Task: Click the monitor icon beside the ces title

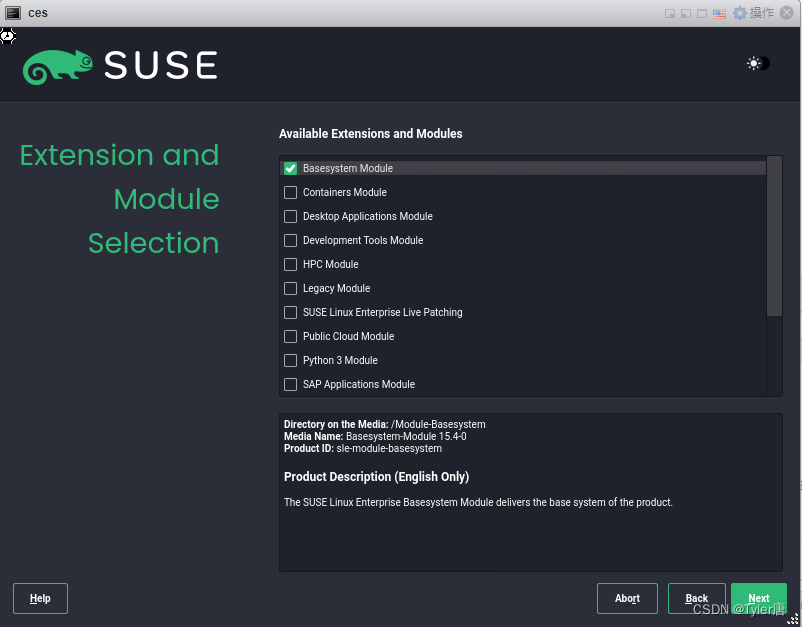Action: pyautogui.click(x=13, y=12)
